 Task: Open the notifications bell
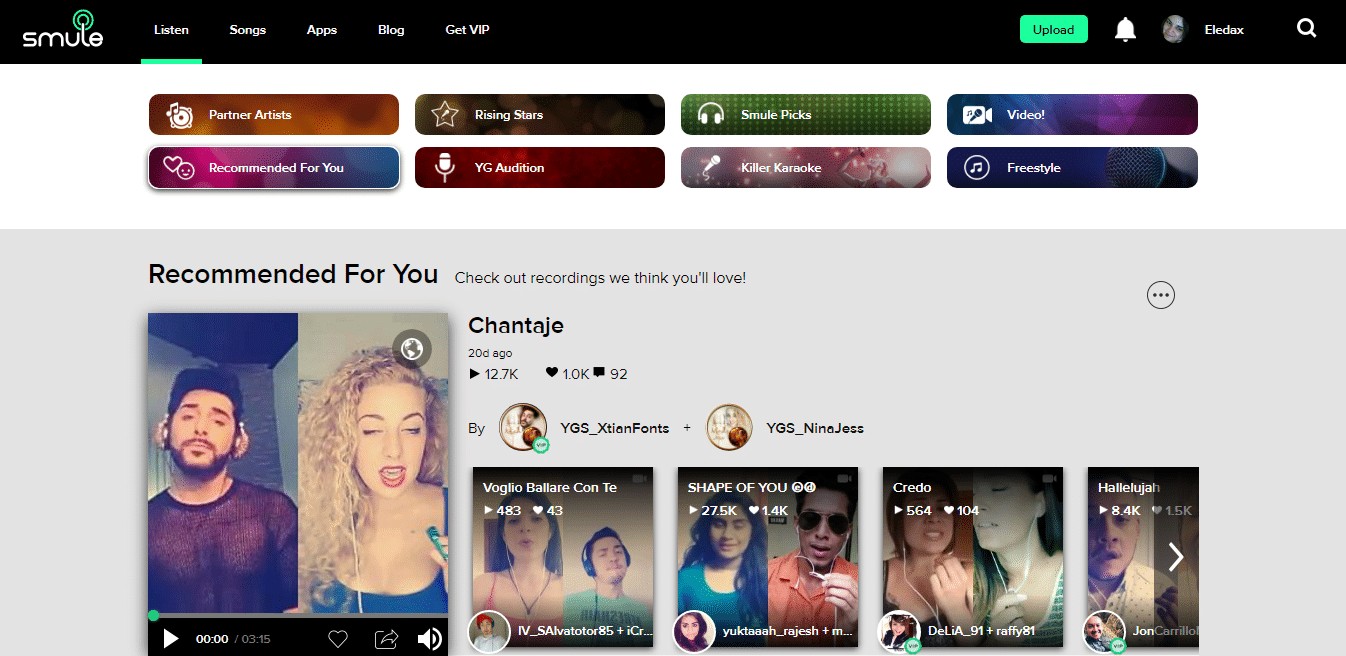[1125, 30]
